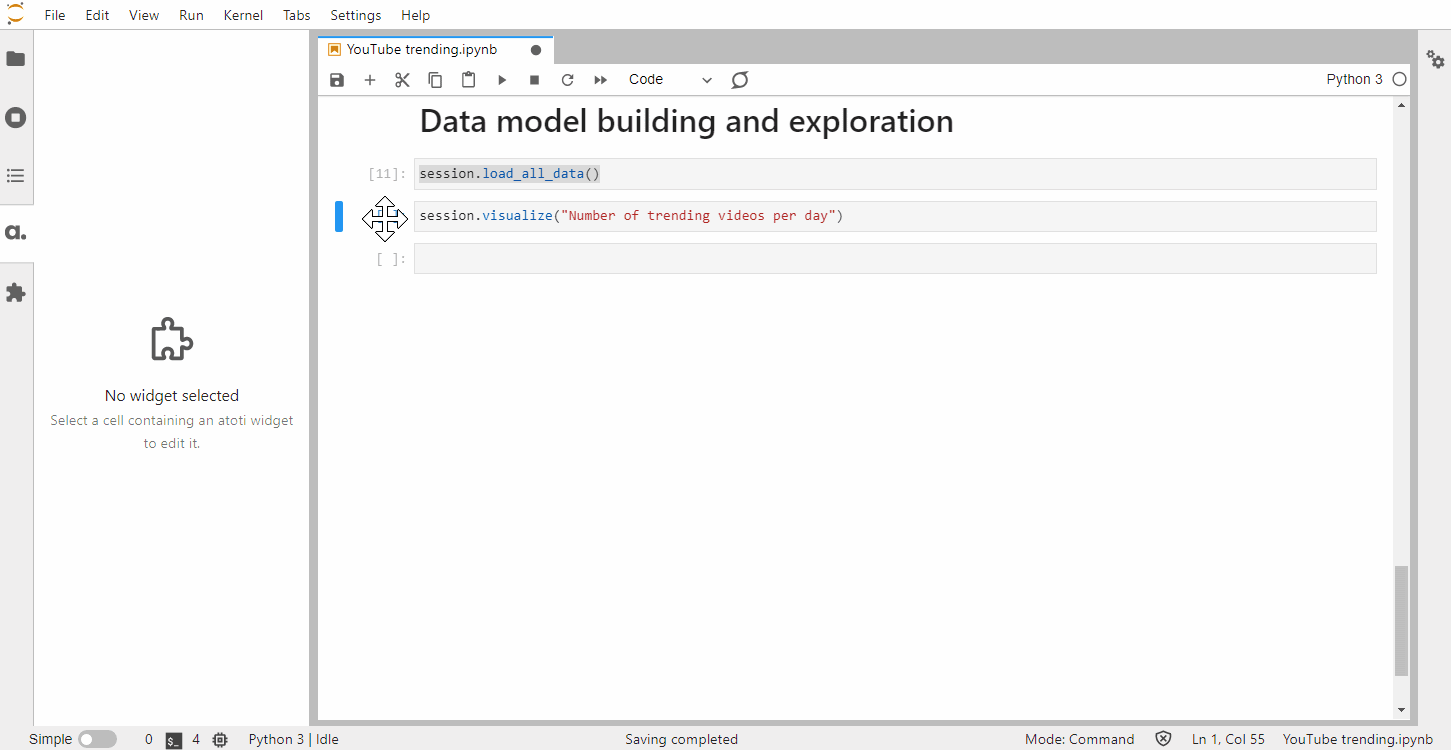Image resolution: width=1451 pixels, height=750 pixels.
Task: Open the Edit menu
Action: click(97, 15)
